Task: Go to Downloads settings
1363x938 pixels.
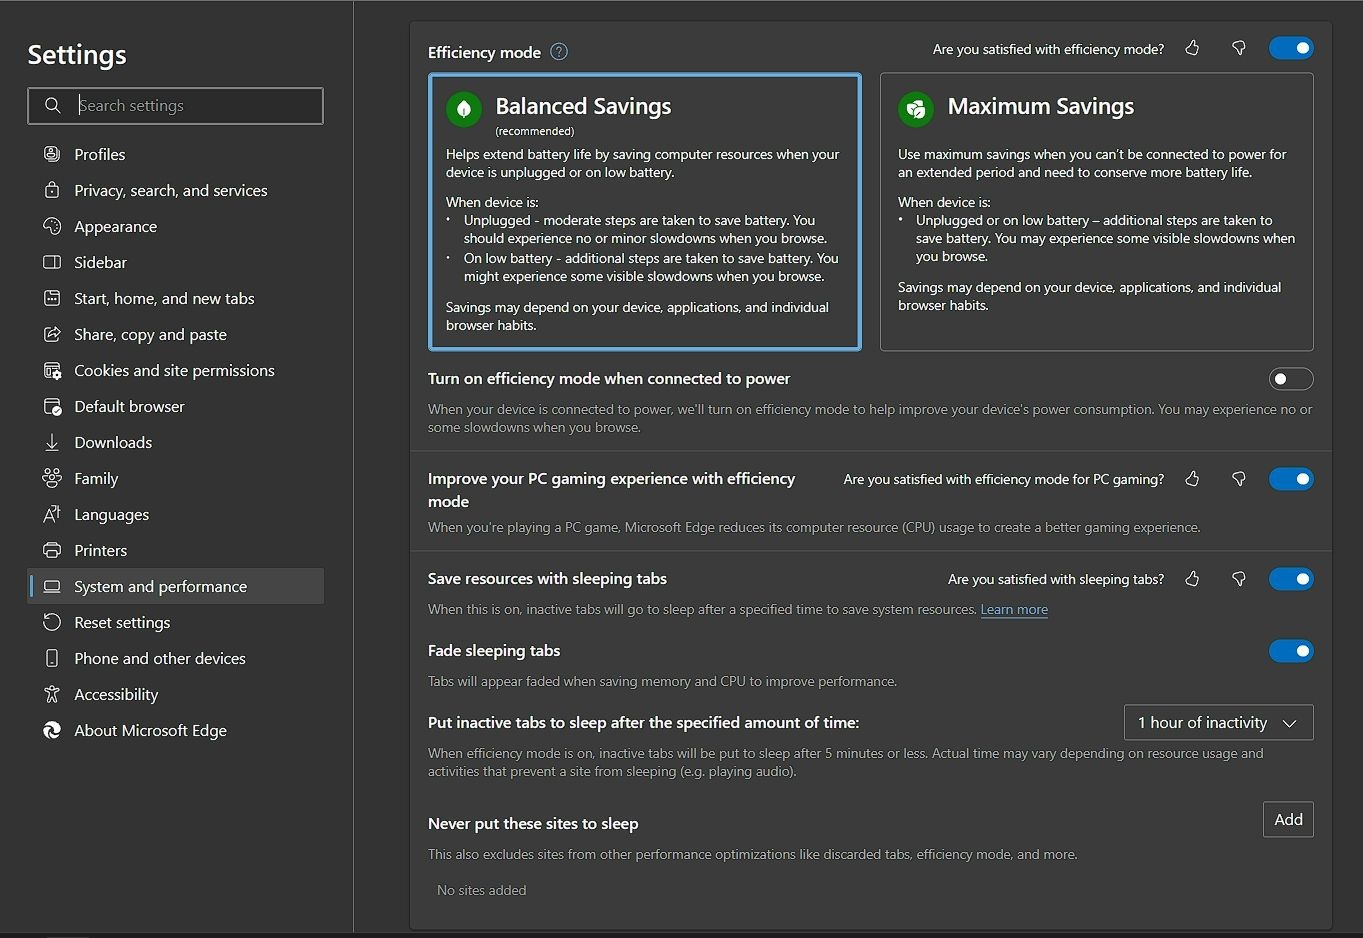Action: (x=176, y=442)
